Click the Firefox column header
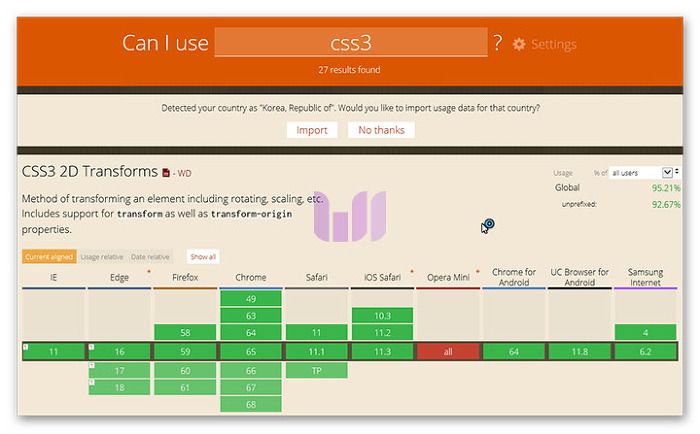The width and height of the screenshot is (700, 434). (185, 277)
